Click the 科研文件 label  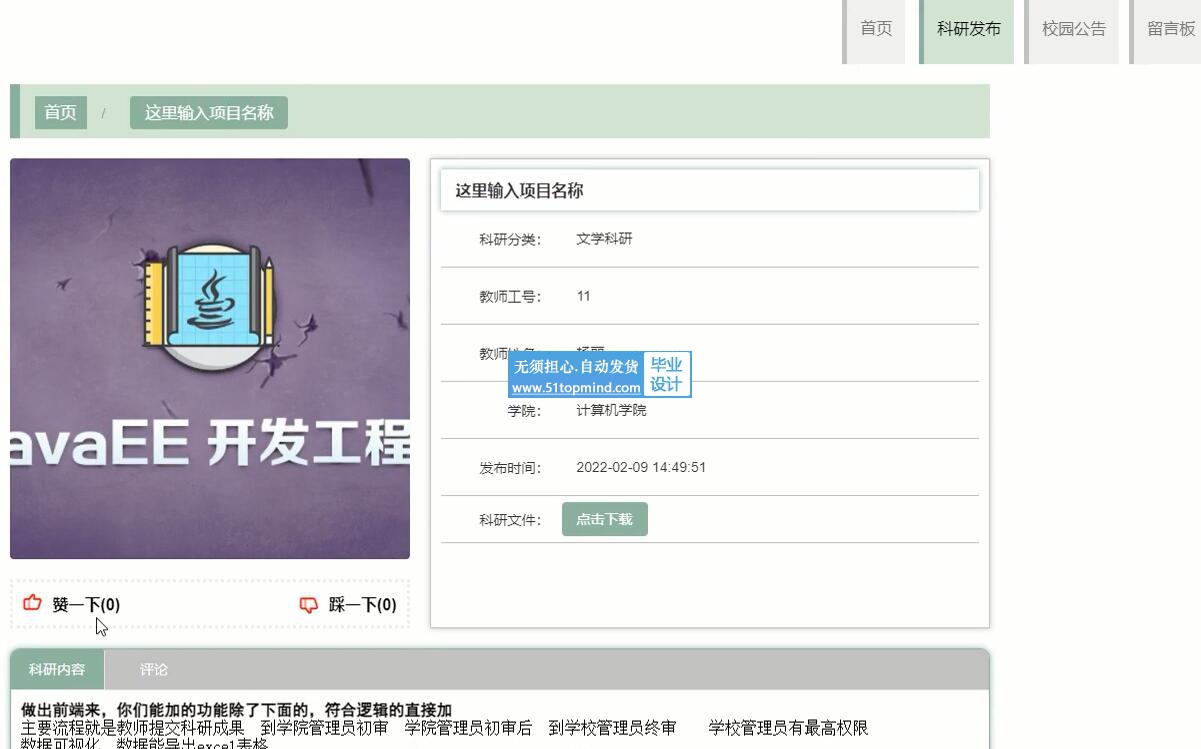(510, 519)
